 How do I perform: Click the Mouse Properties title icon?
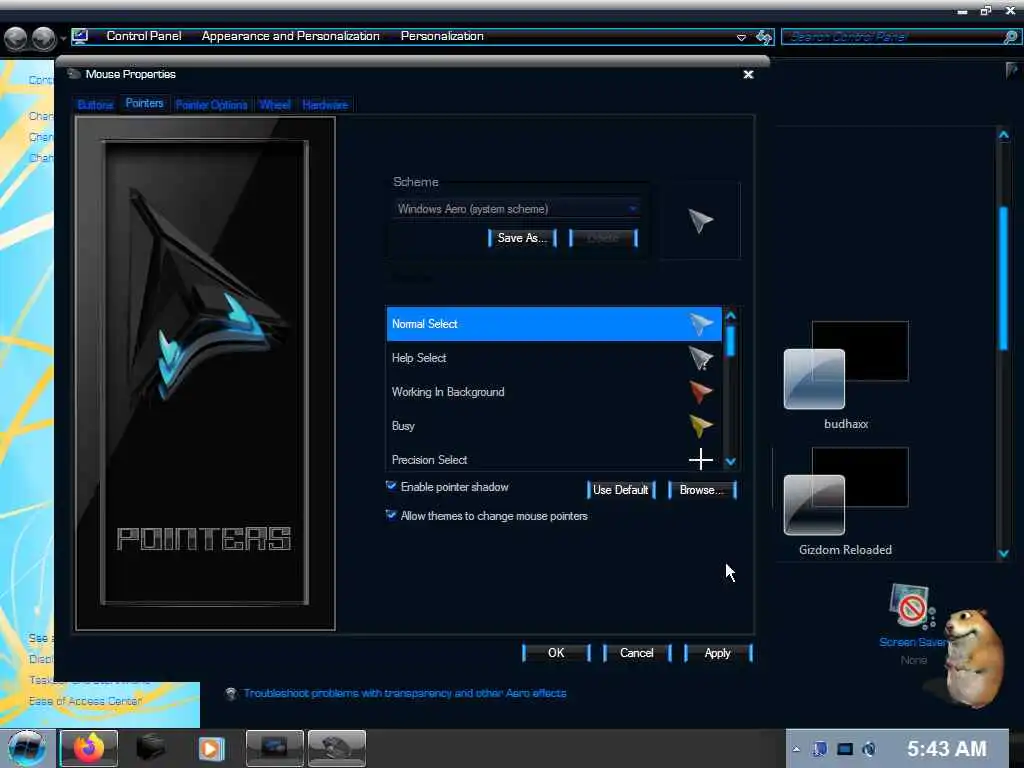(74, 74)
